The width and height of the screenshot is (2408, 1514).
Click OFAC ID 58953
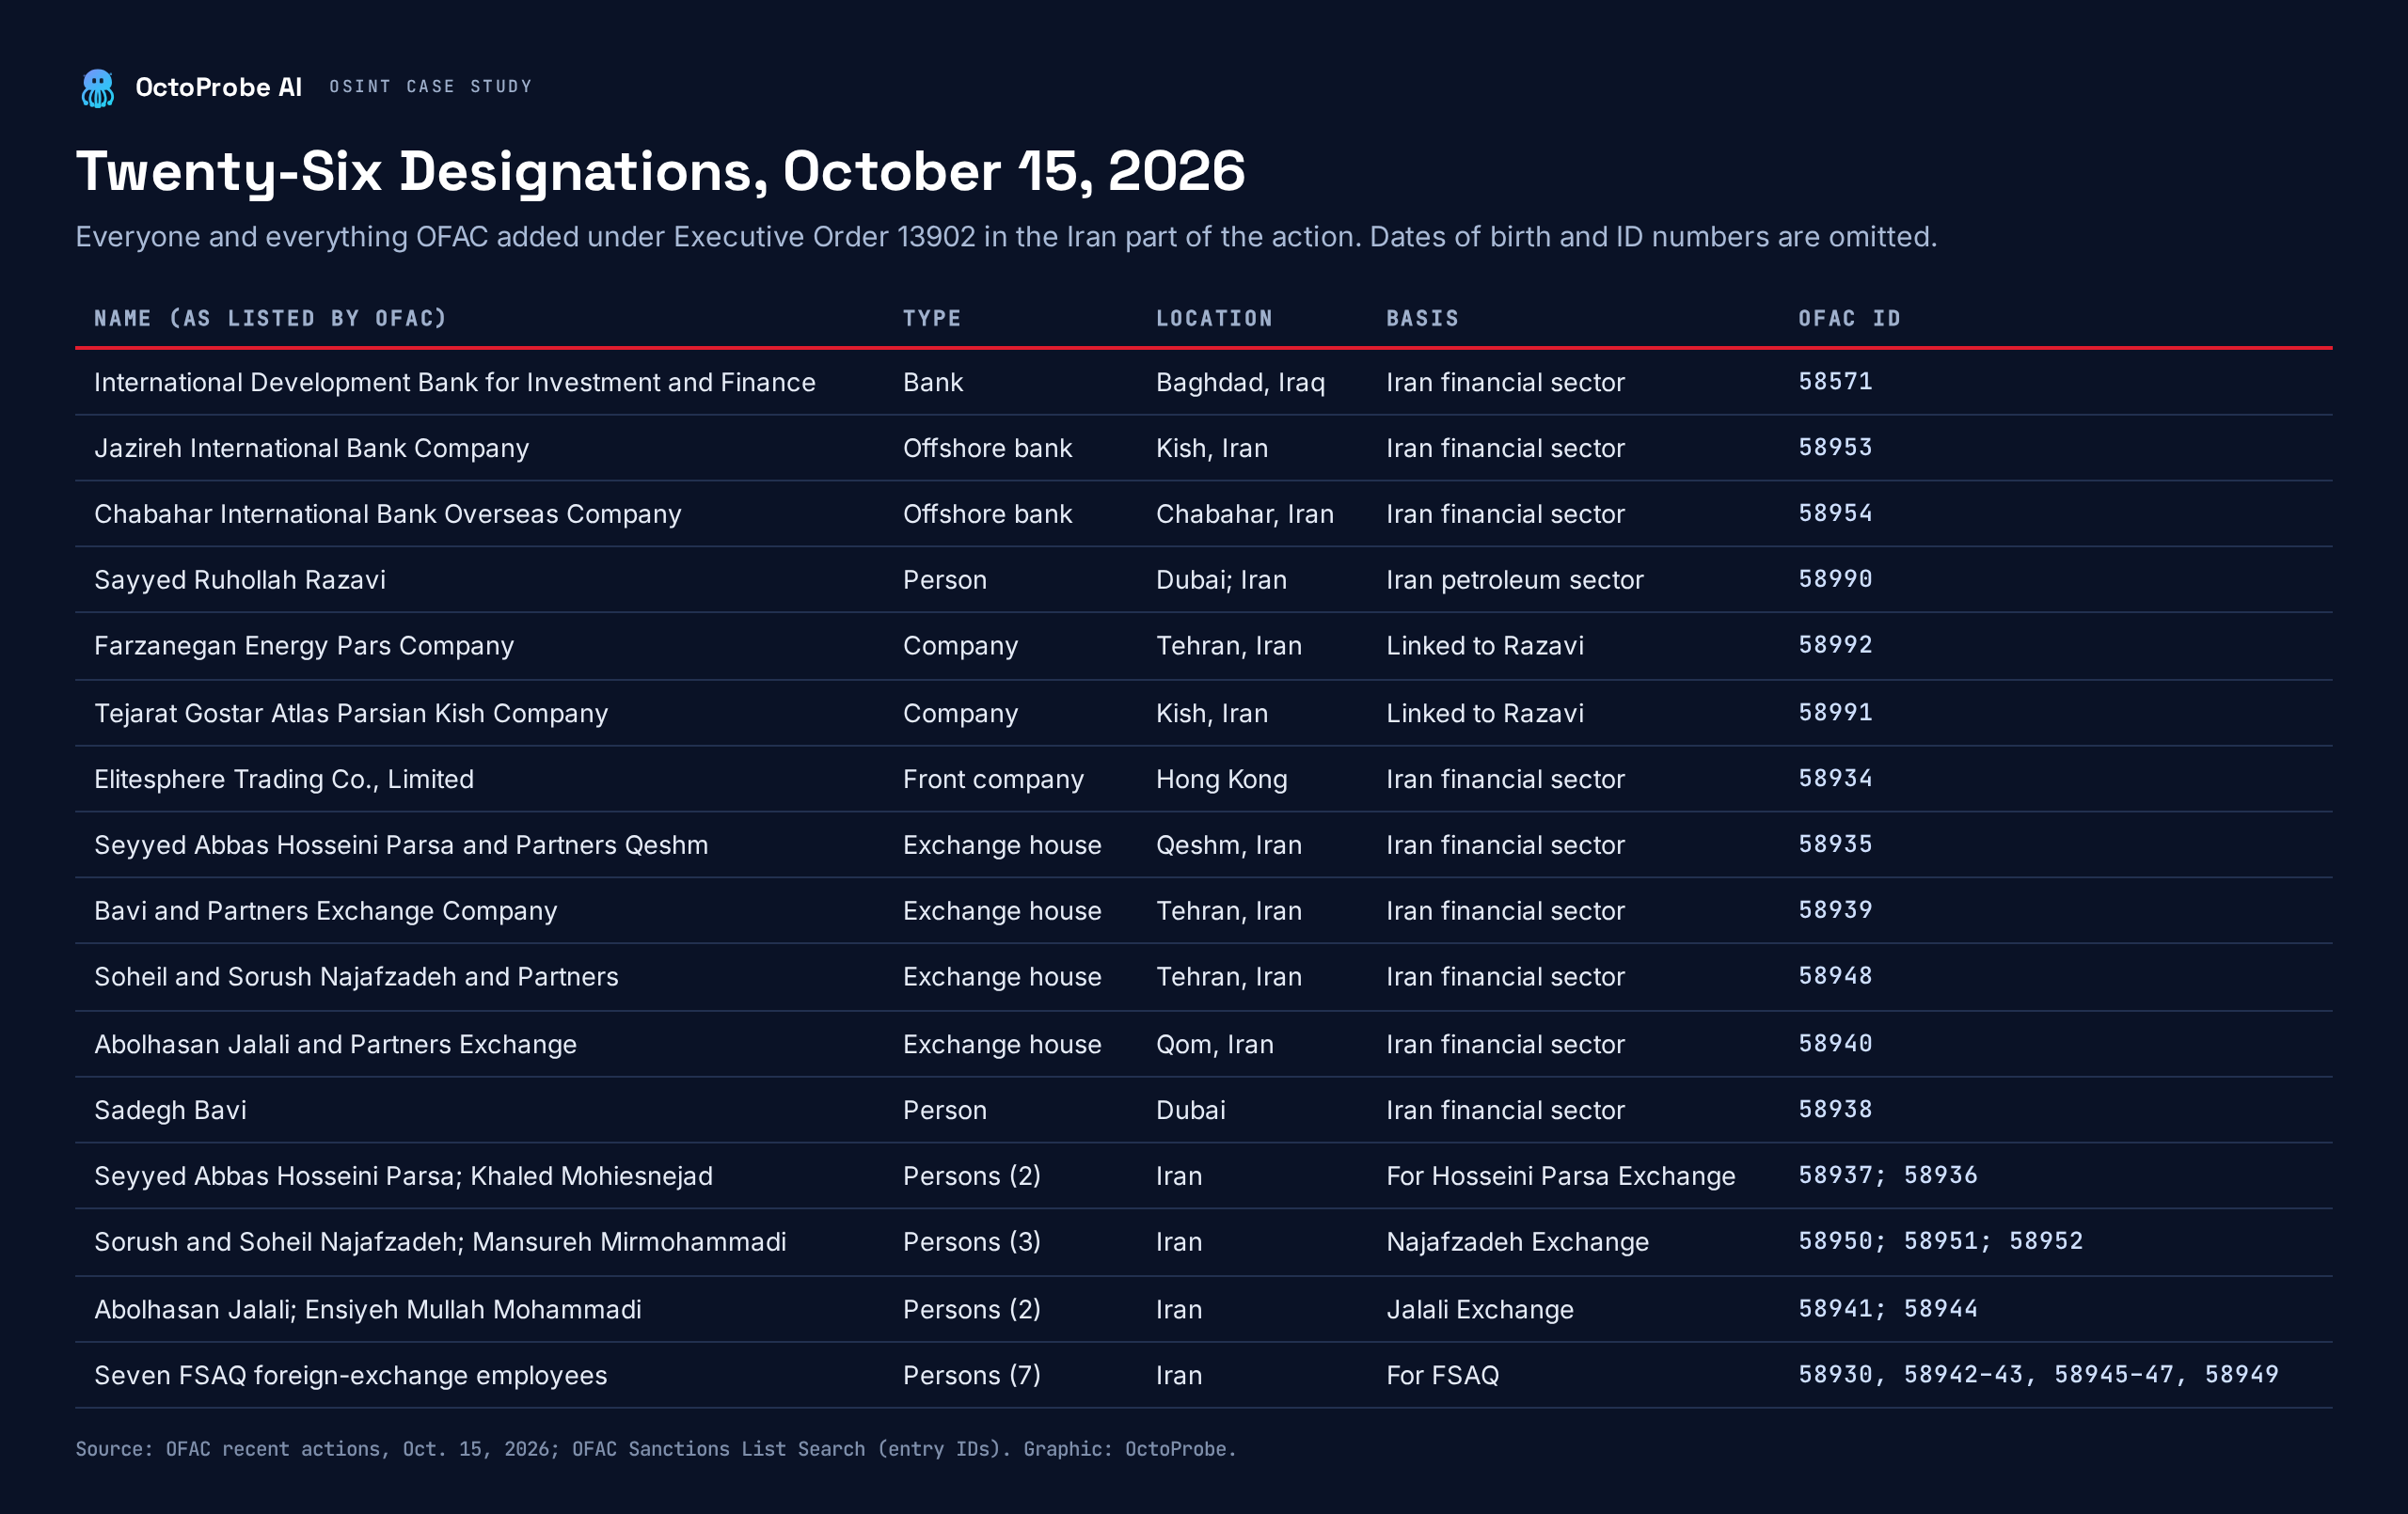(1835, 447)
